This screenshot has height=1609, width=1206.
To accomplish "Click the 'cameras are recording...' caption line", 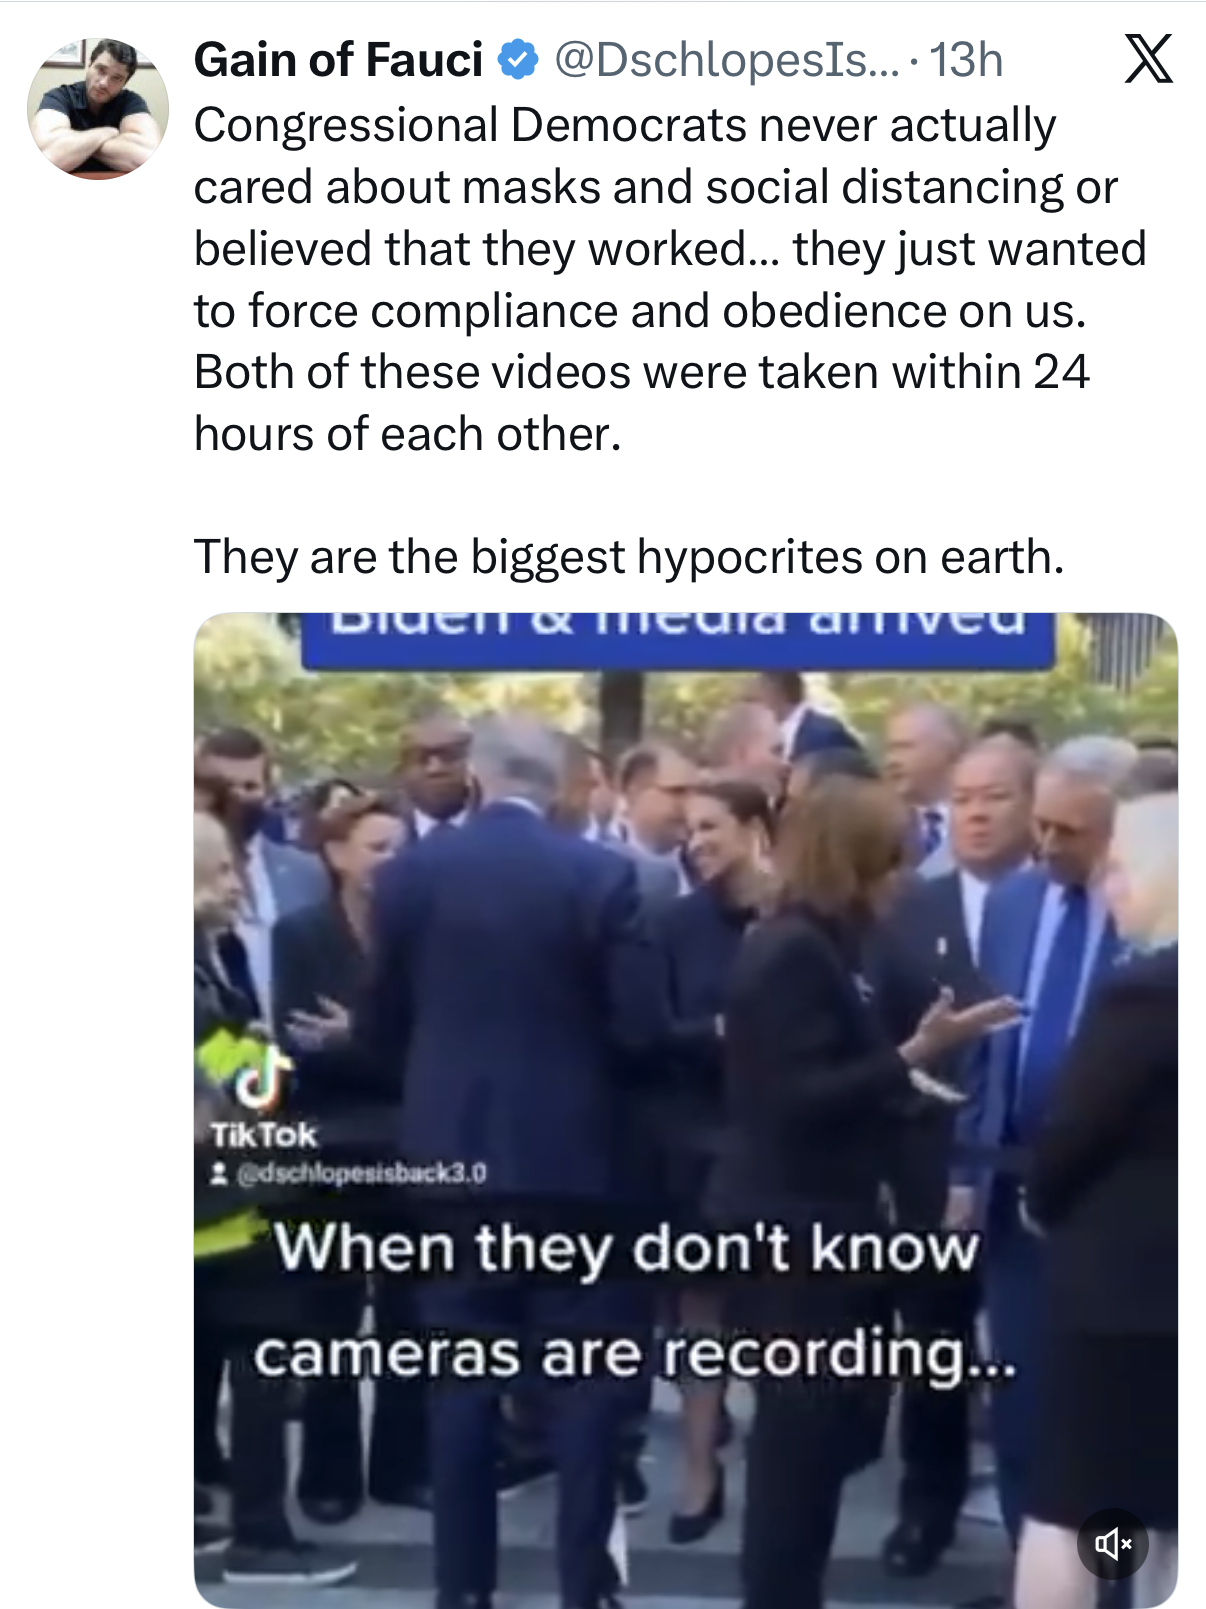I will point(634,1355).
